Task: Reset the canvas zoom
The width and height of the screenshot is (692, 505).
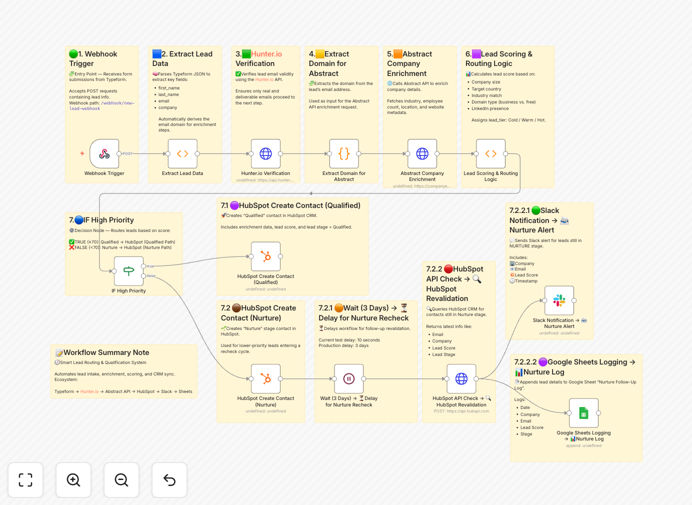Action: point(169,480)
